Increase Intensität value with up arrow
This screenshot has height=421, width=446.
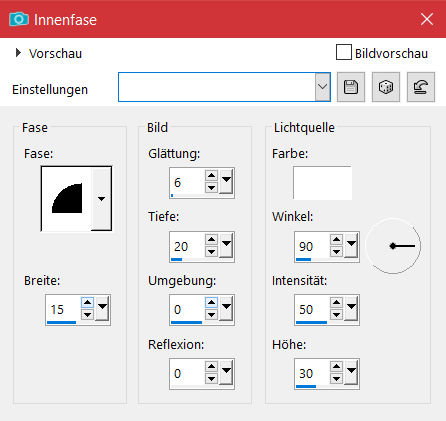point(336,303)
